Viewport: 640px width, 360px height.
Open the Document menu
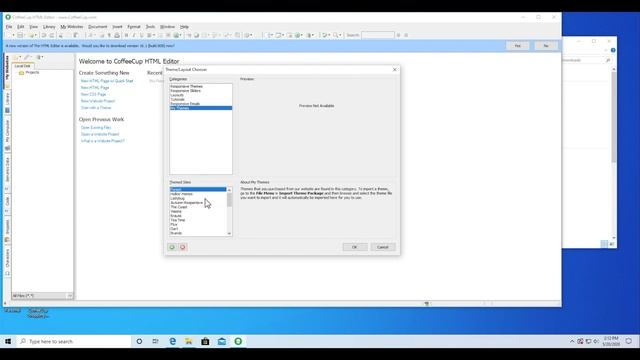click(98, 27)
